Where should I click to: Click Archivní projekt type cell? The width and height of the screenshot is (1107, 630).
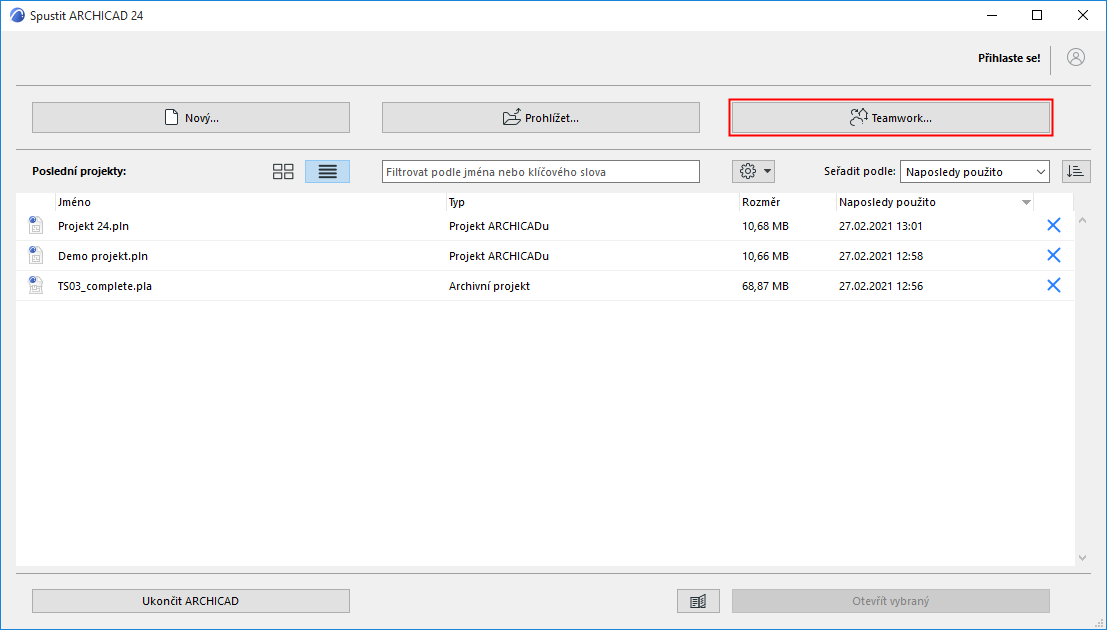coord(489,286)
